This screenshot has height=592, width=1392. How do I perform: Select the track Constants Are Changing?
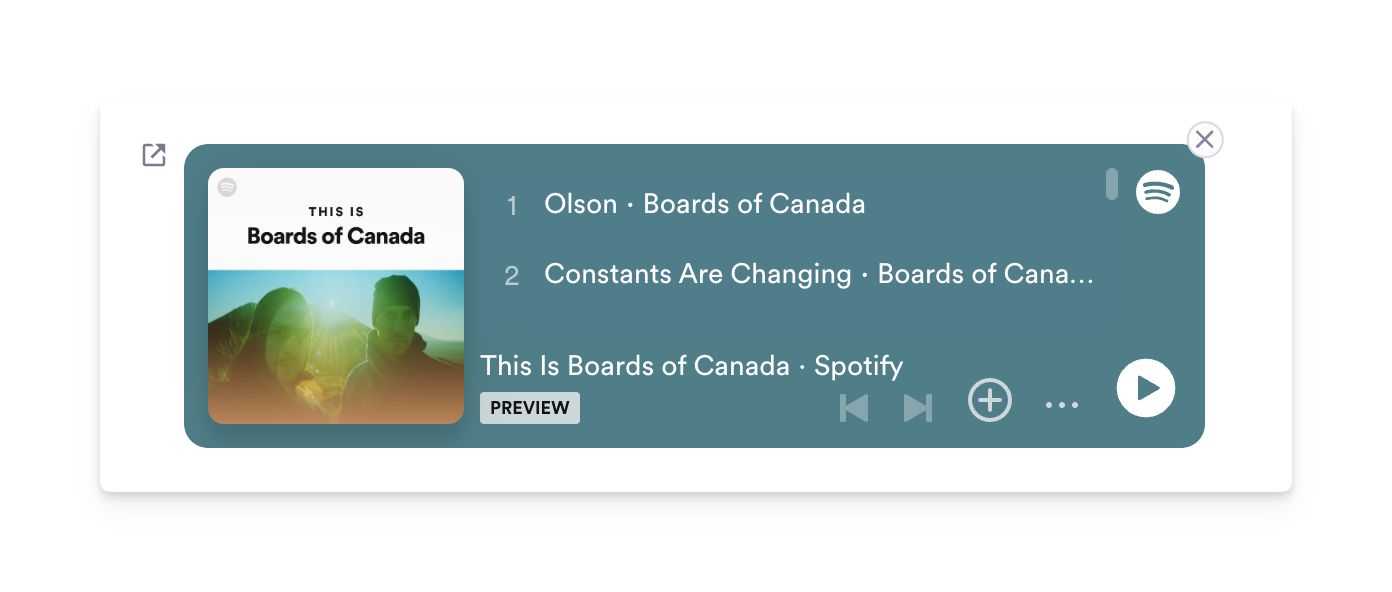pos(697,274)
